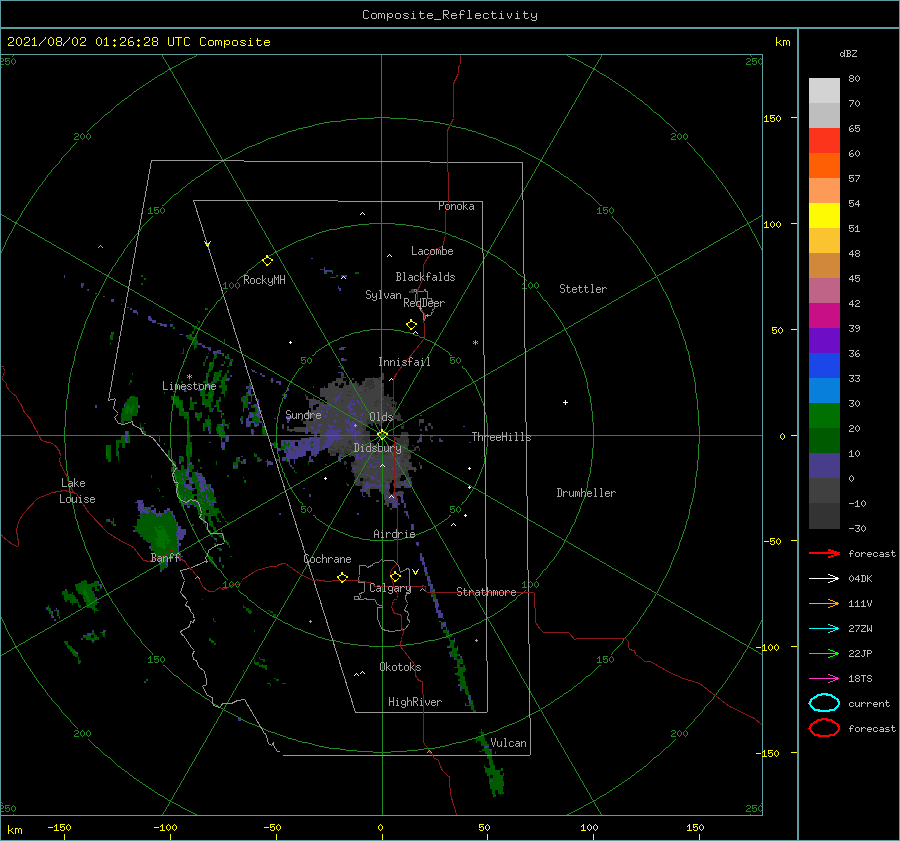The width and height of the screenshot is (900, 841).
Task: Click the yellow marker near RockyMH
Action: pos(267,261)
